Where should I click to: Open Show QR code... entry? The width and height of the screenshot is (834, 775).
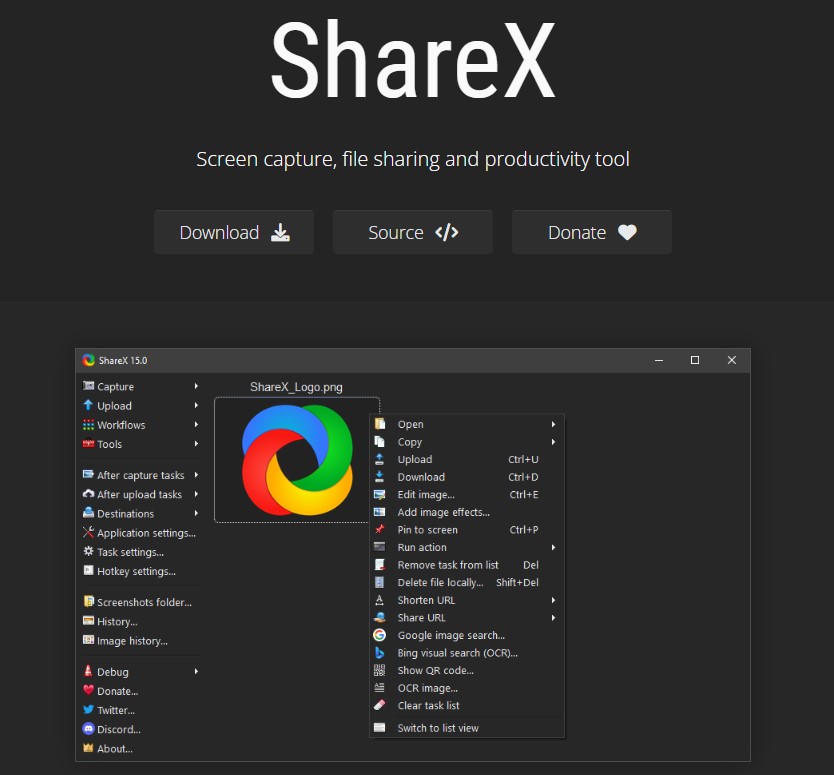pyautogui.click(x=466, y=670)
